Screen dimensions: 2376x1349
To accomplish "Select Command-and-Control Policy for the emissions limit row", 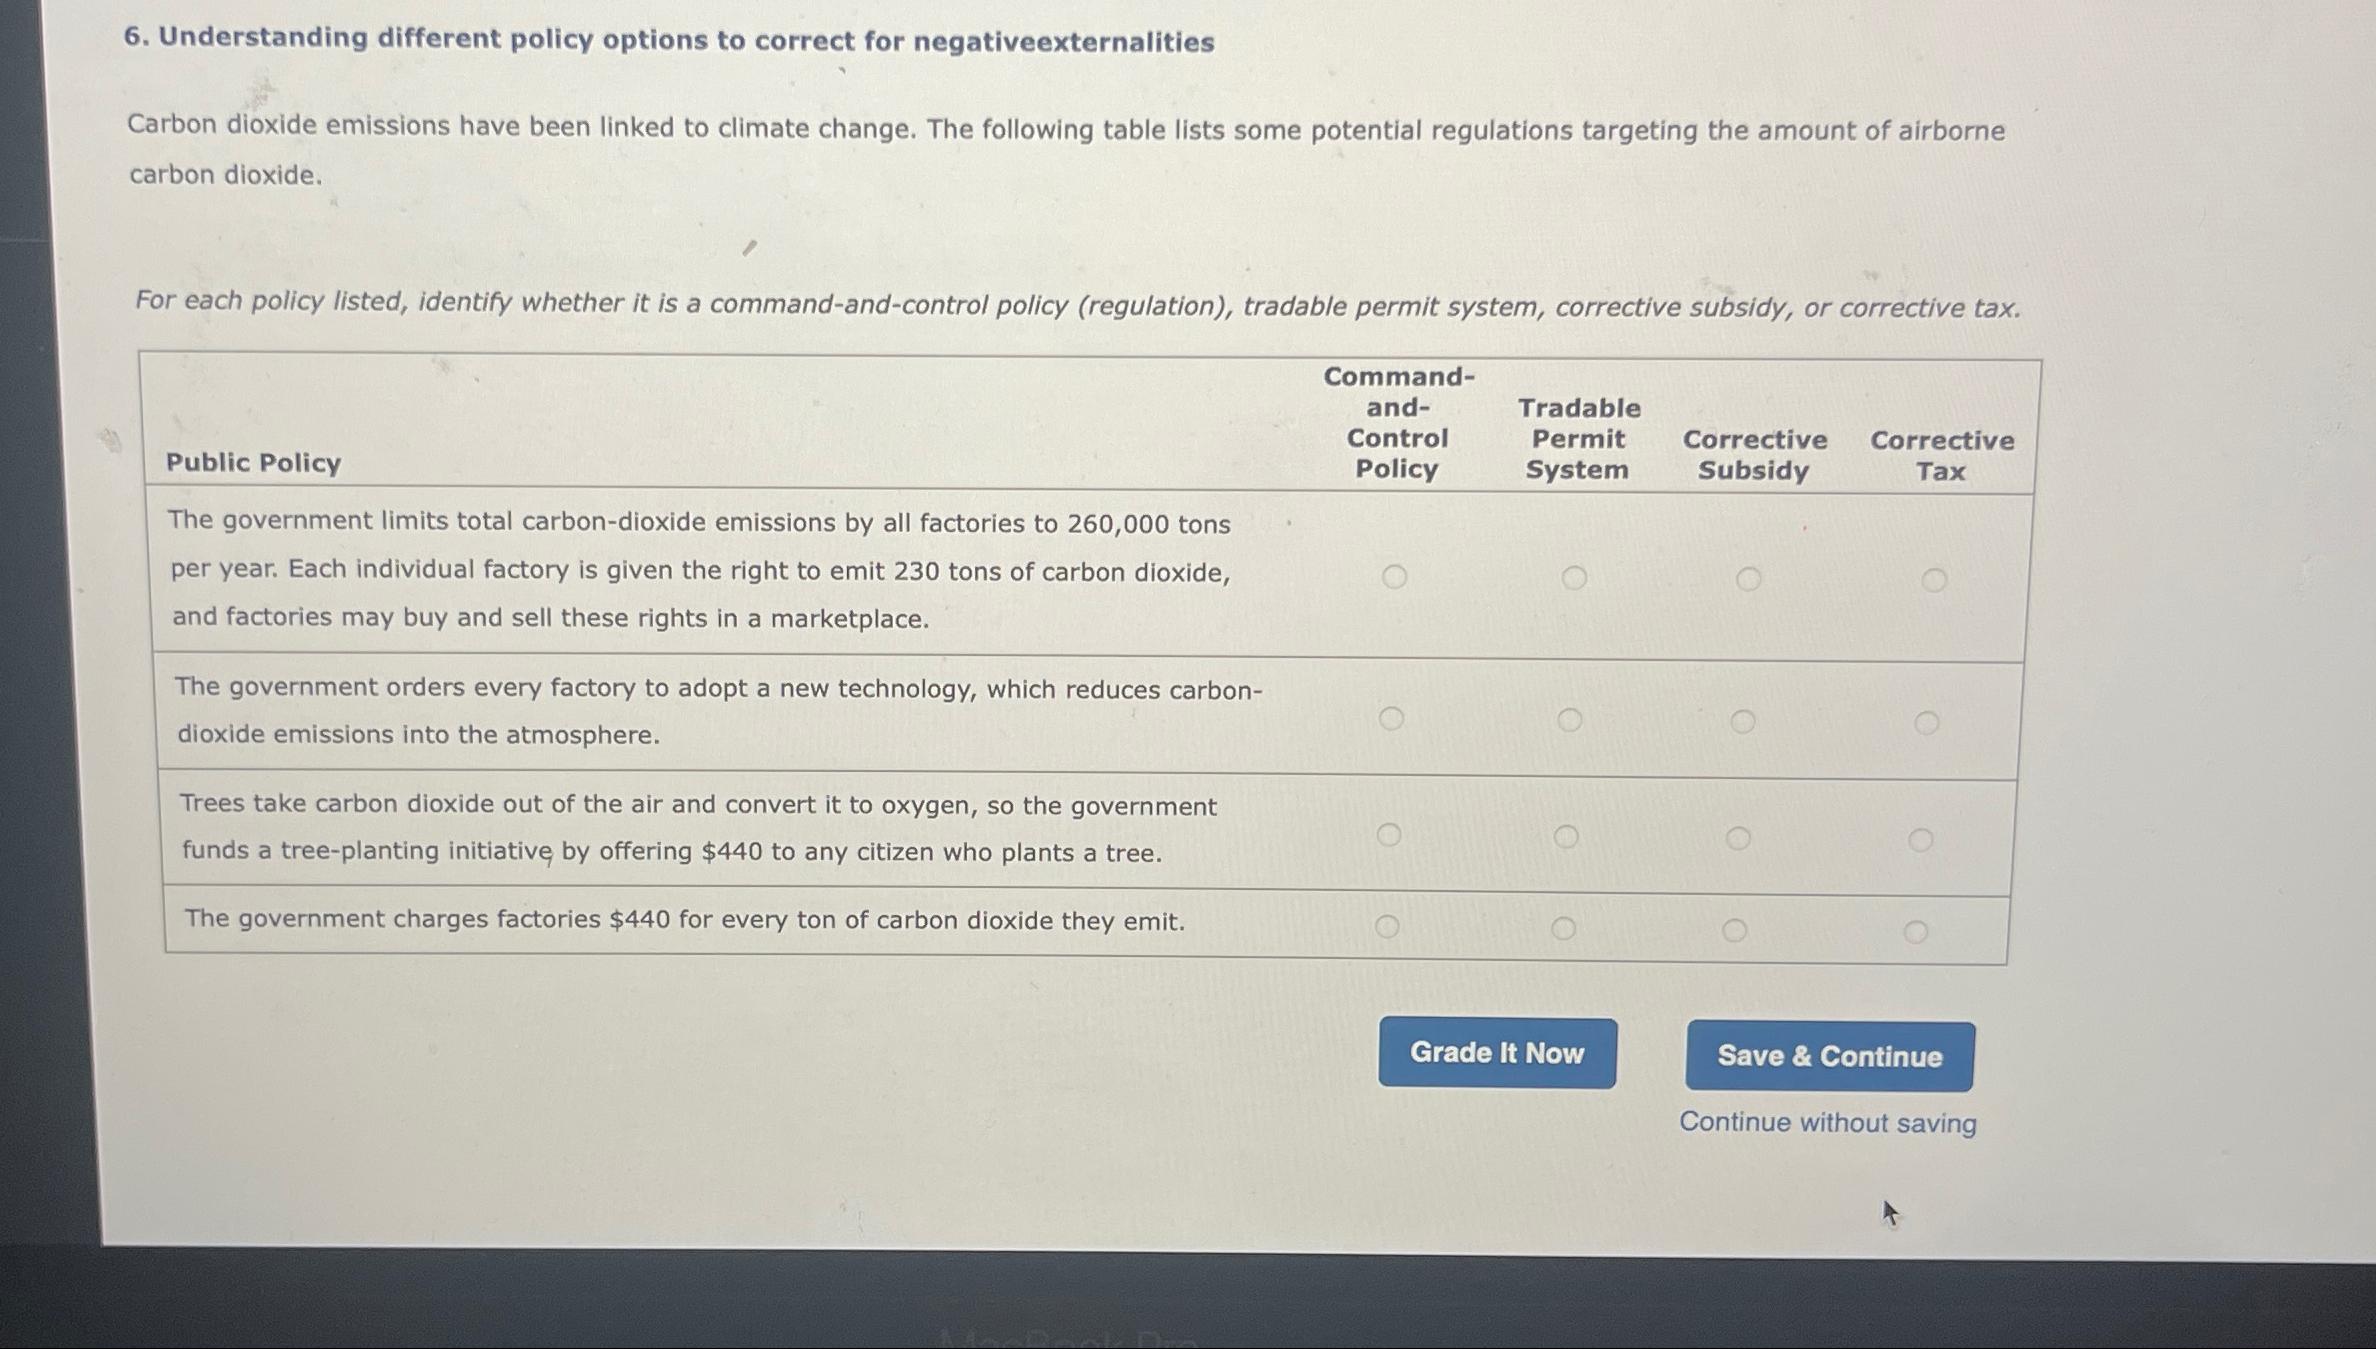I will (x=1396, y=576).
